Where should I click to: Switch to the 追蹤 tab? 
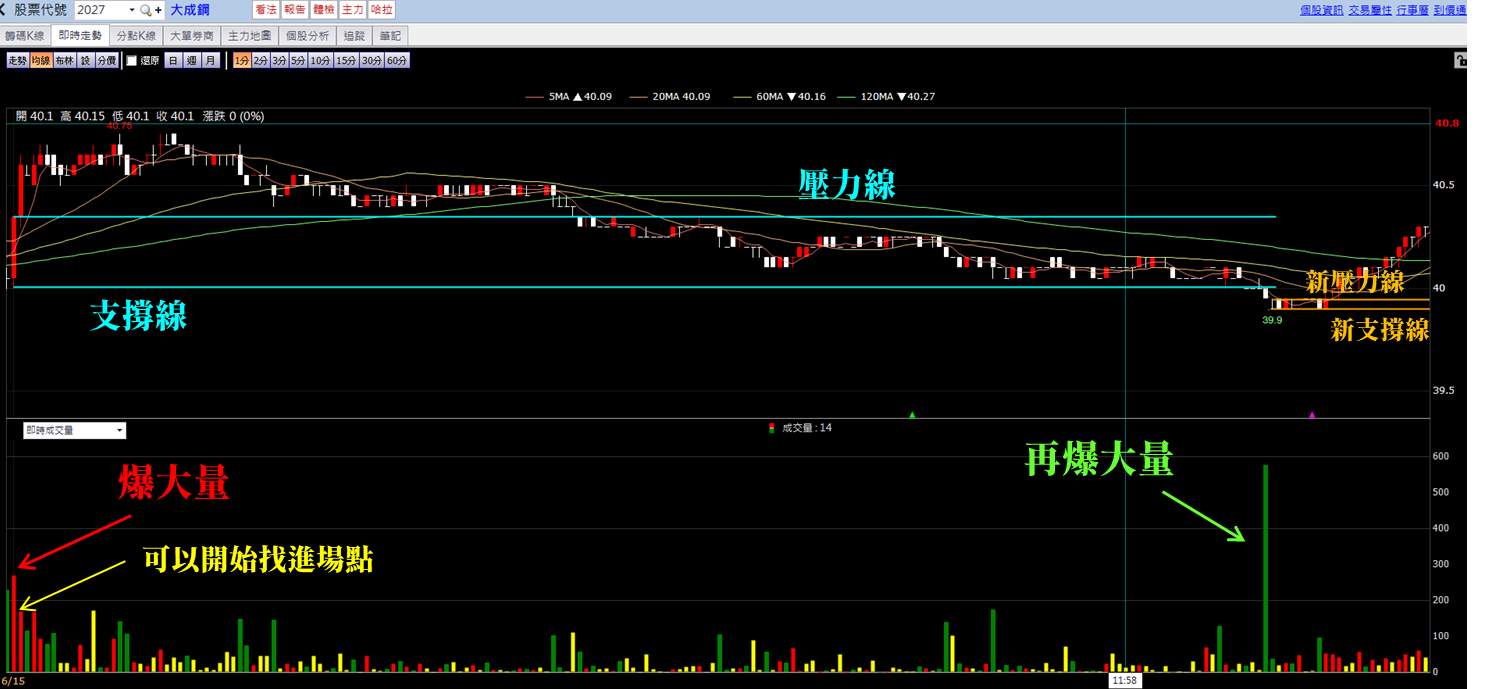[354, 35]
